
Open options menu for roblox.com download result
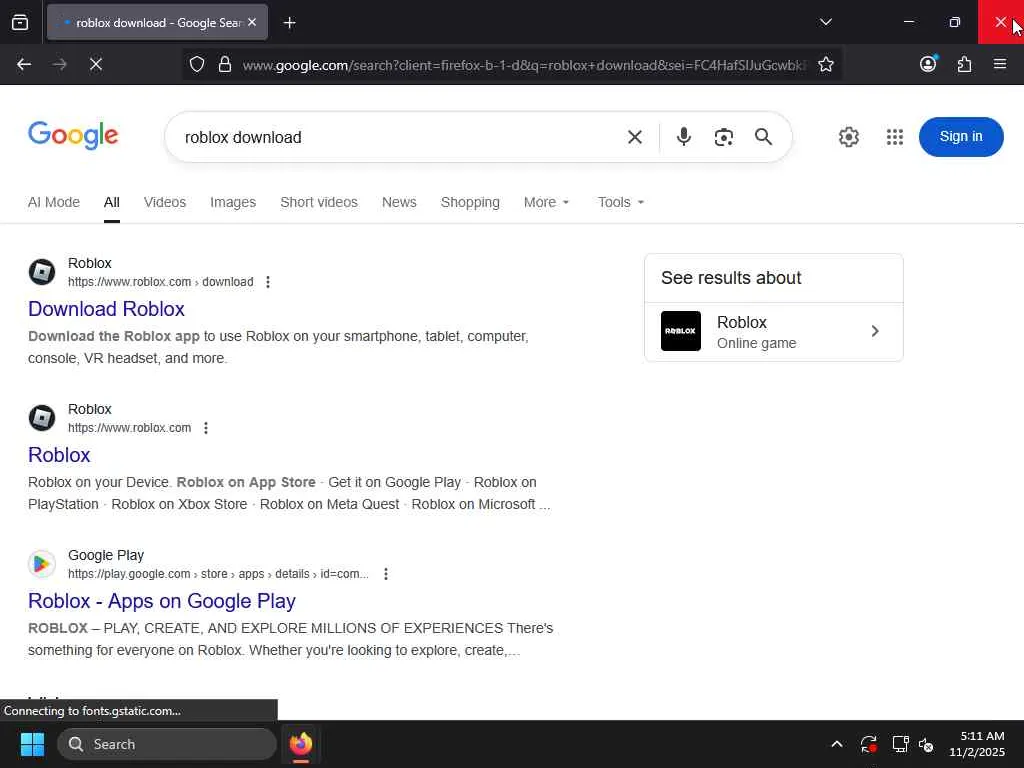click(x=268, y=282)
